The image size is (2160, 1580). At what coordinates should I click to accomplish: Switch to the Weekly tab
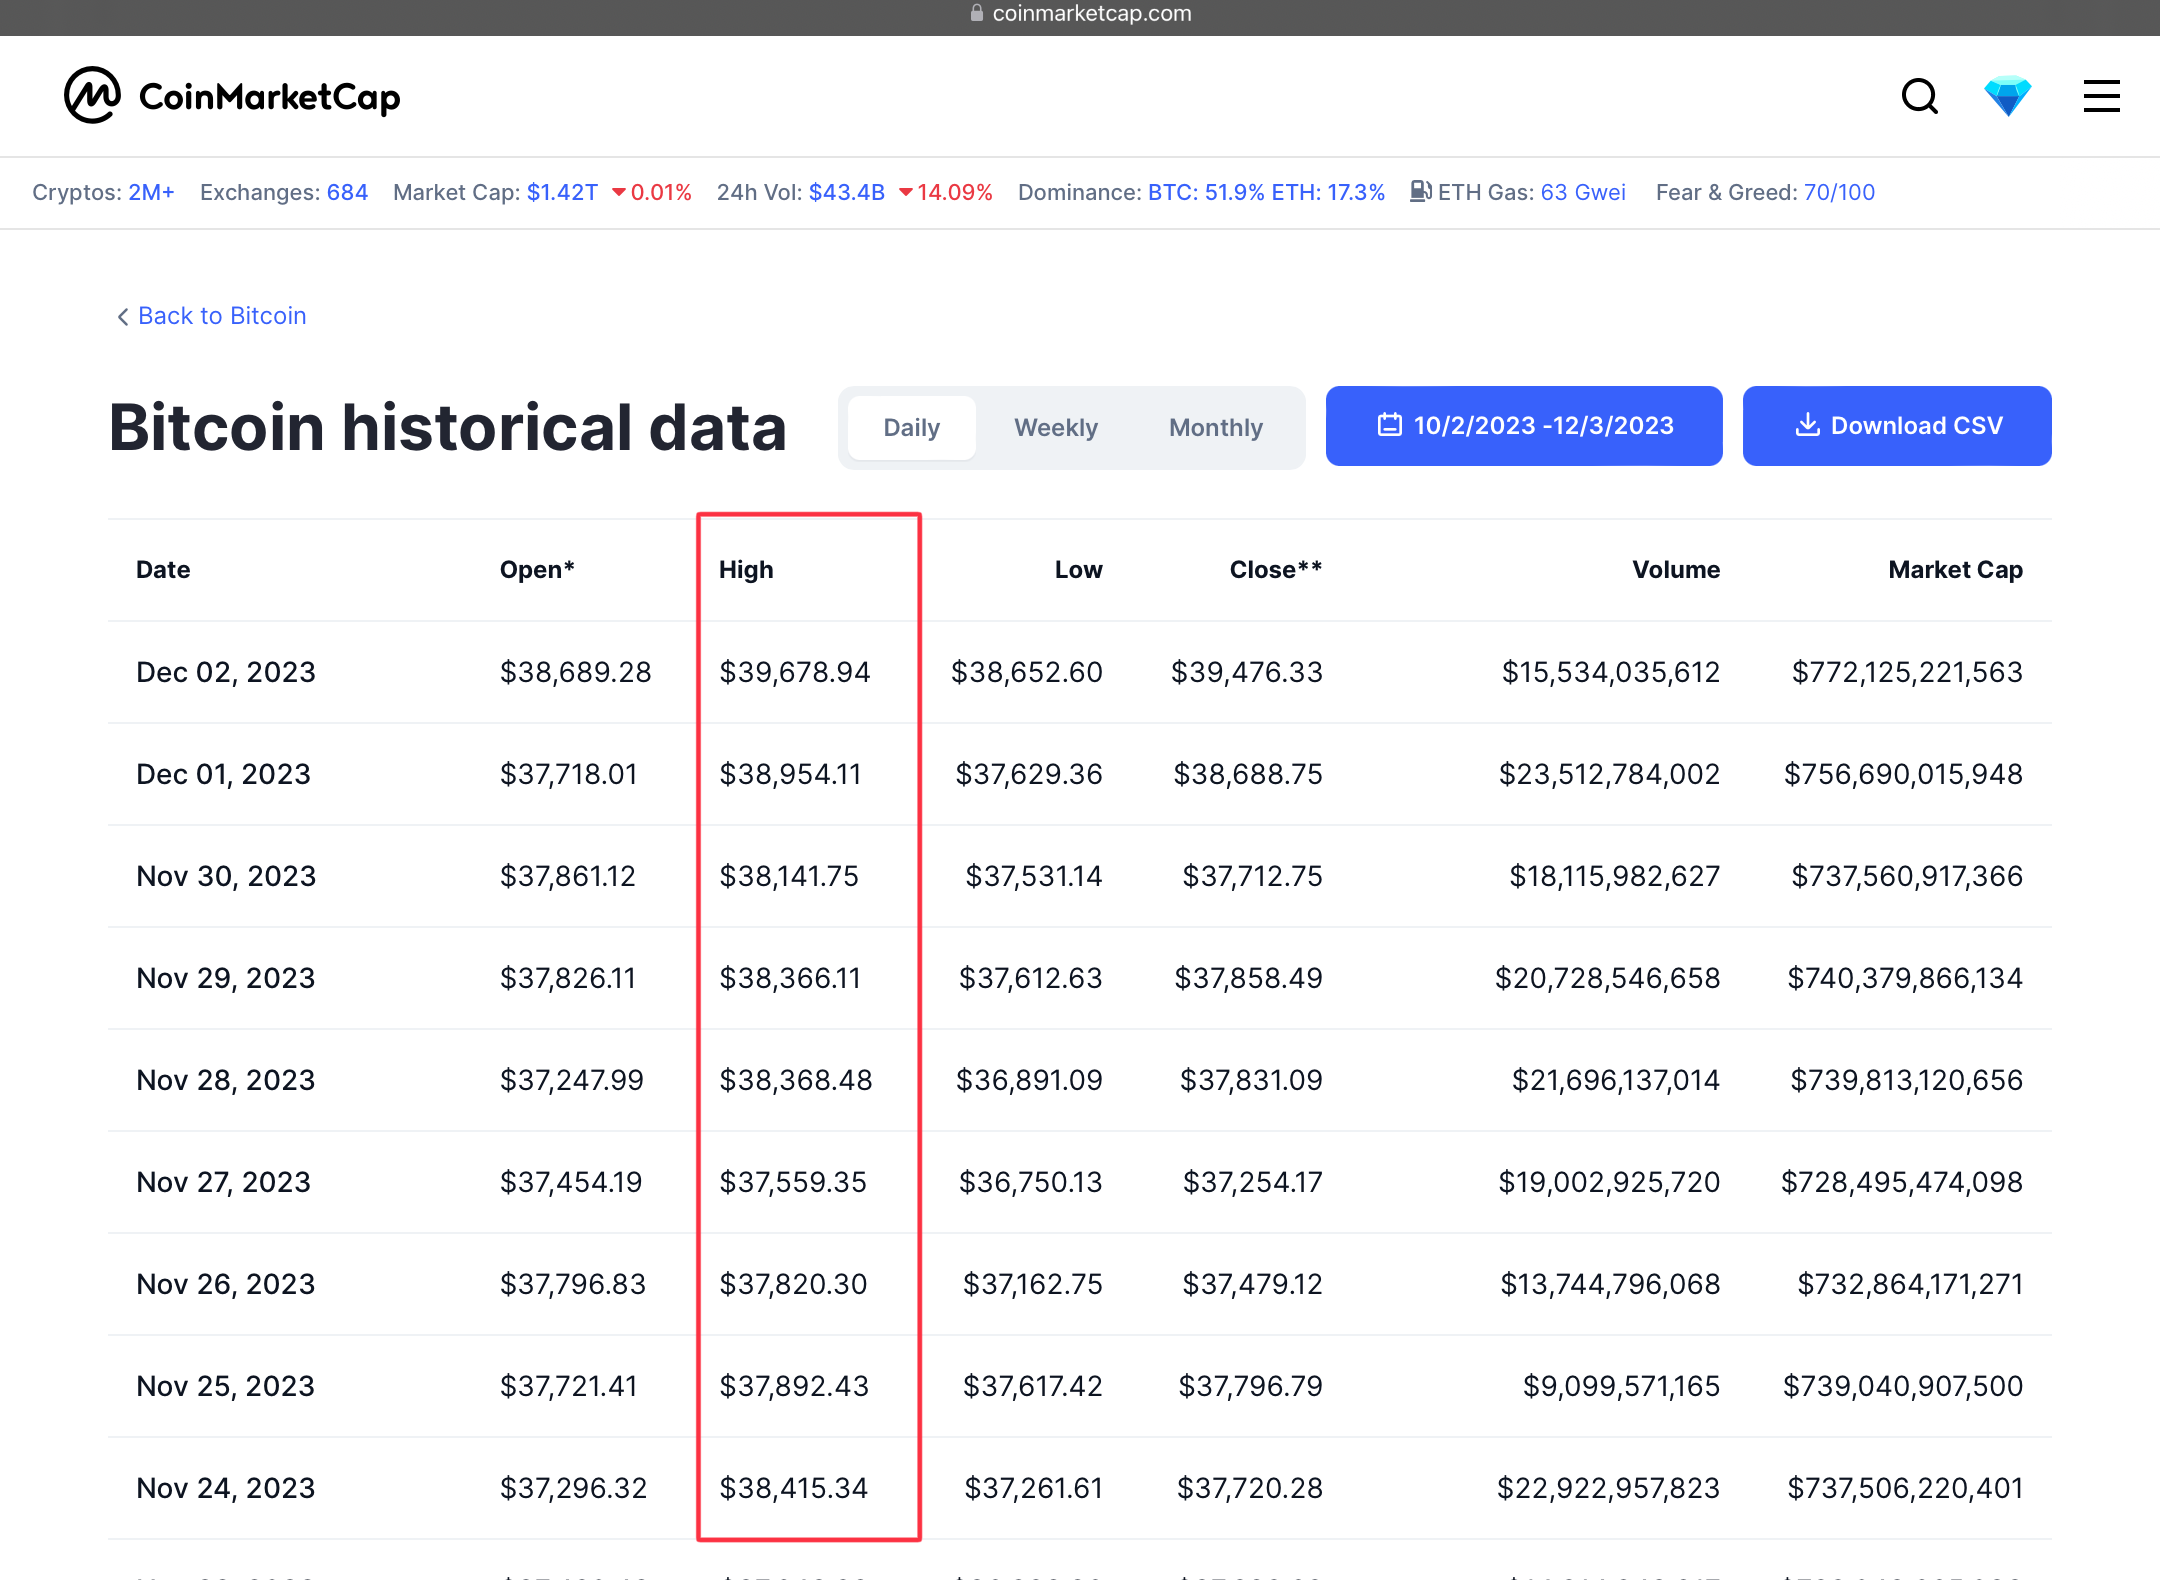tap(1055, 427)
